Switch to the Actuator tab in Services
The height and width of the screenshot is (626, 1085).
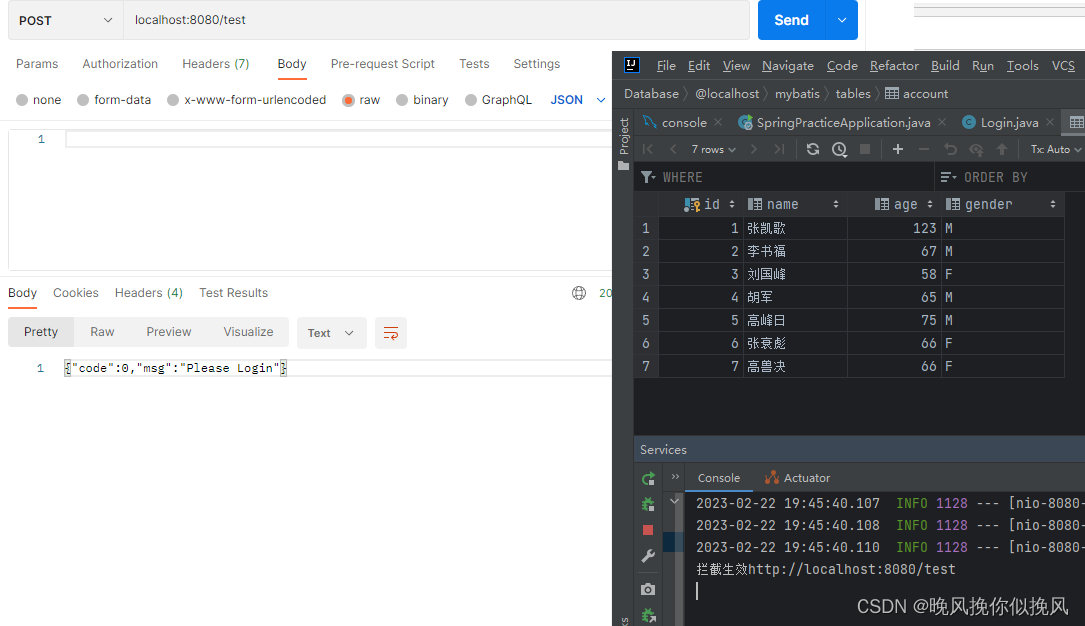(x=797, y=478)
